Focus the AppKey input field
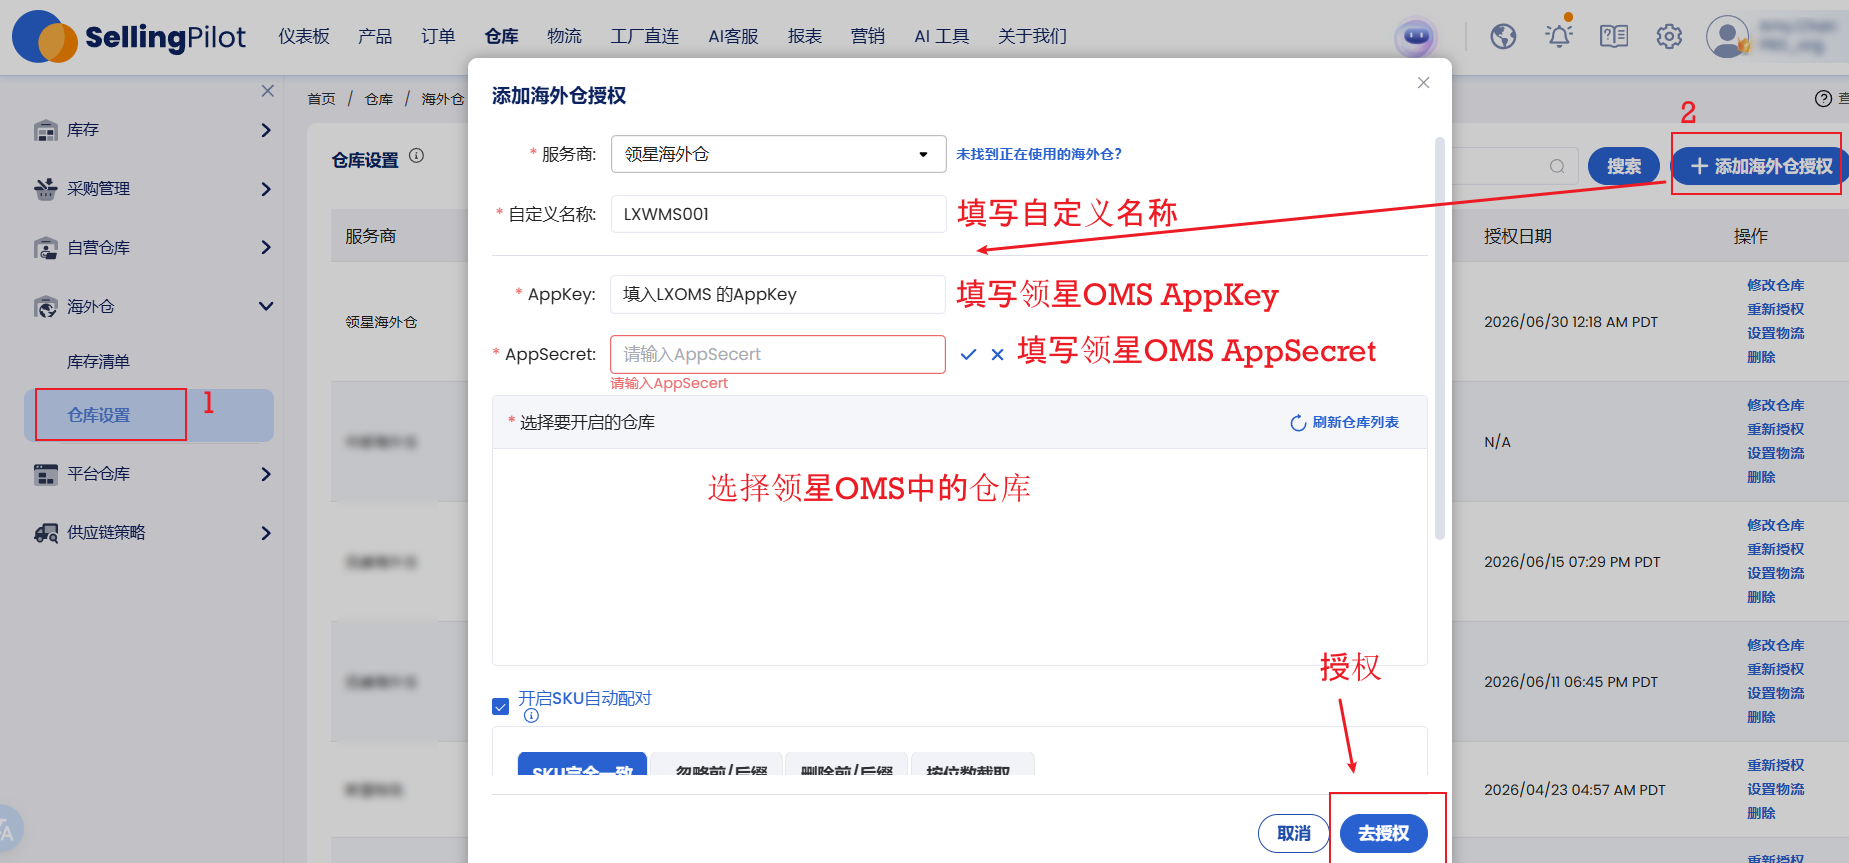1849x863 pixels. (778, 294)
